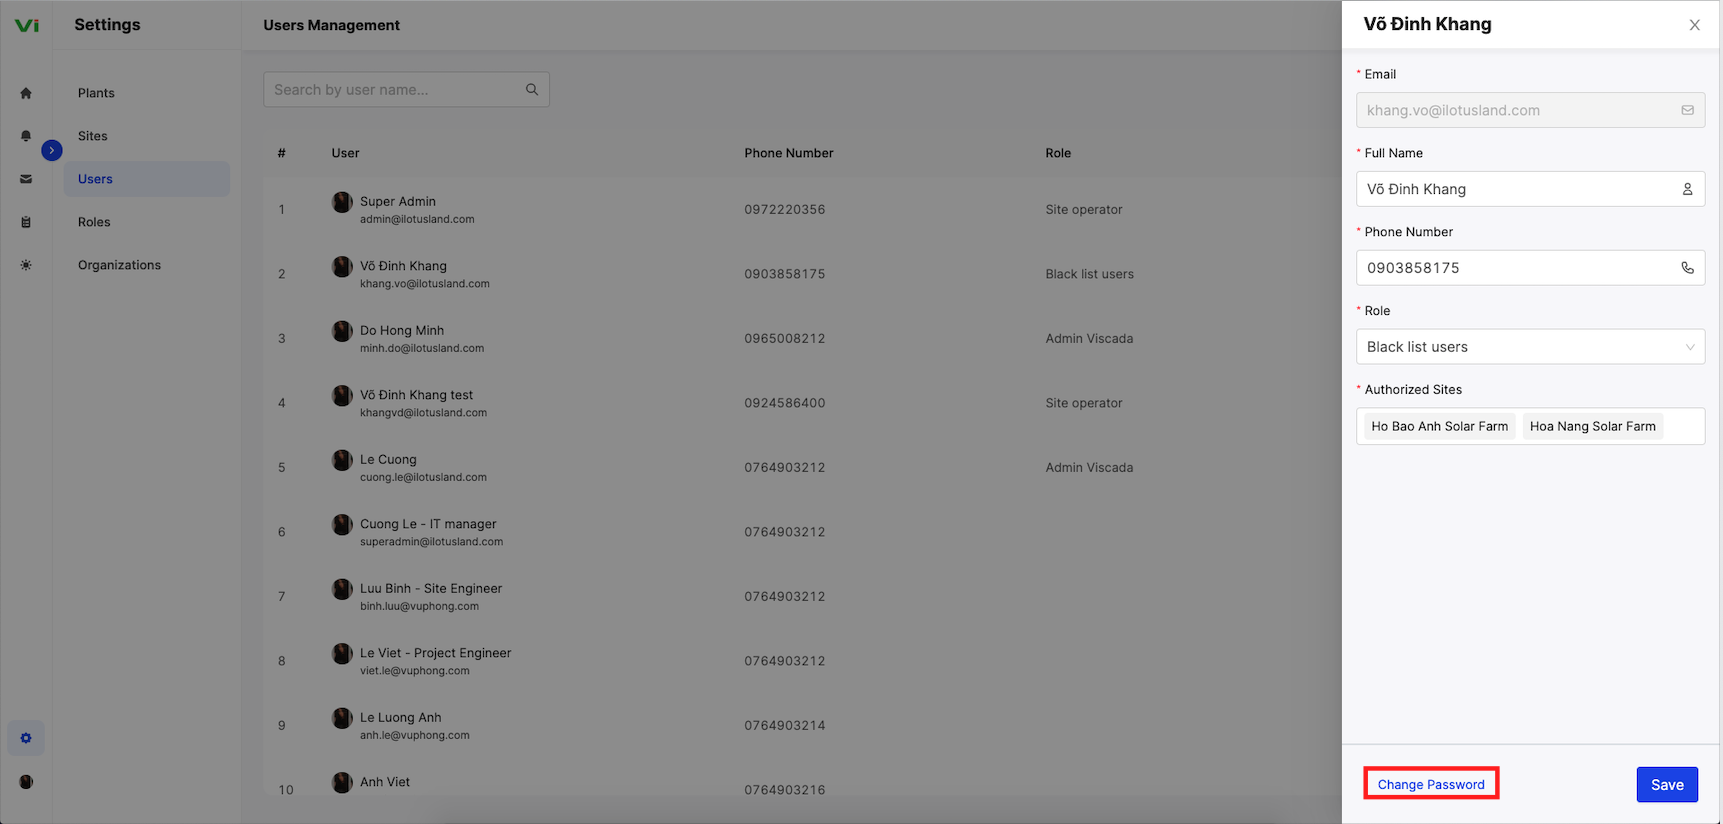This screenshot has height=824, width=1723.
Task: Click avatar of Cuong Le - IT manager
Action: [x=342, y=525]
